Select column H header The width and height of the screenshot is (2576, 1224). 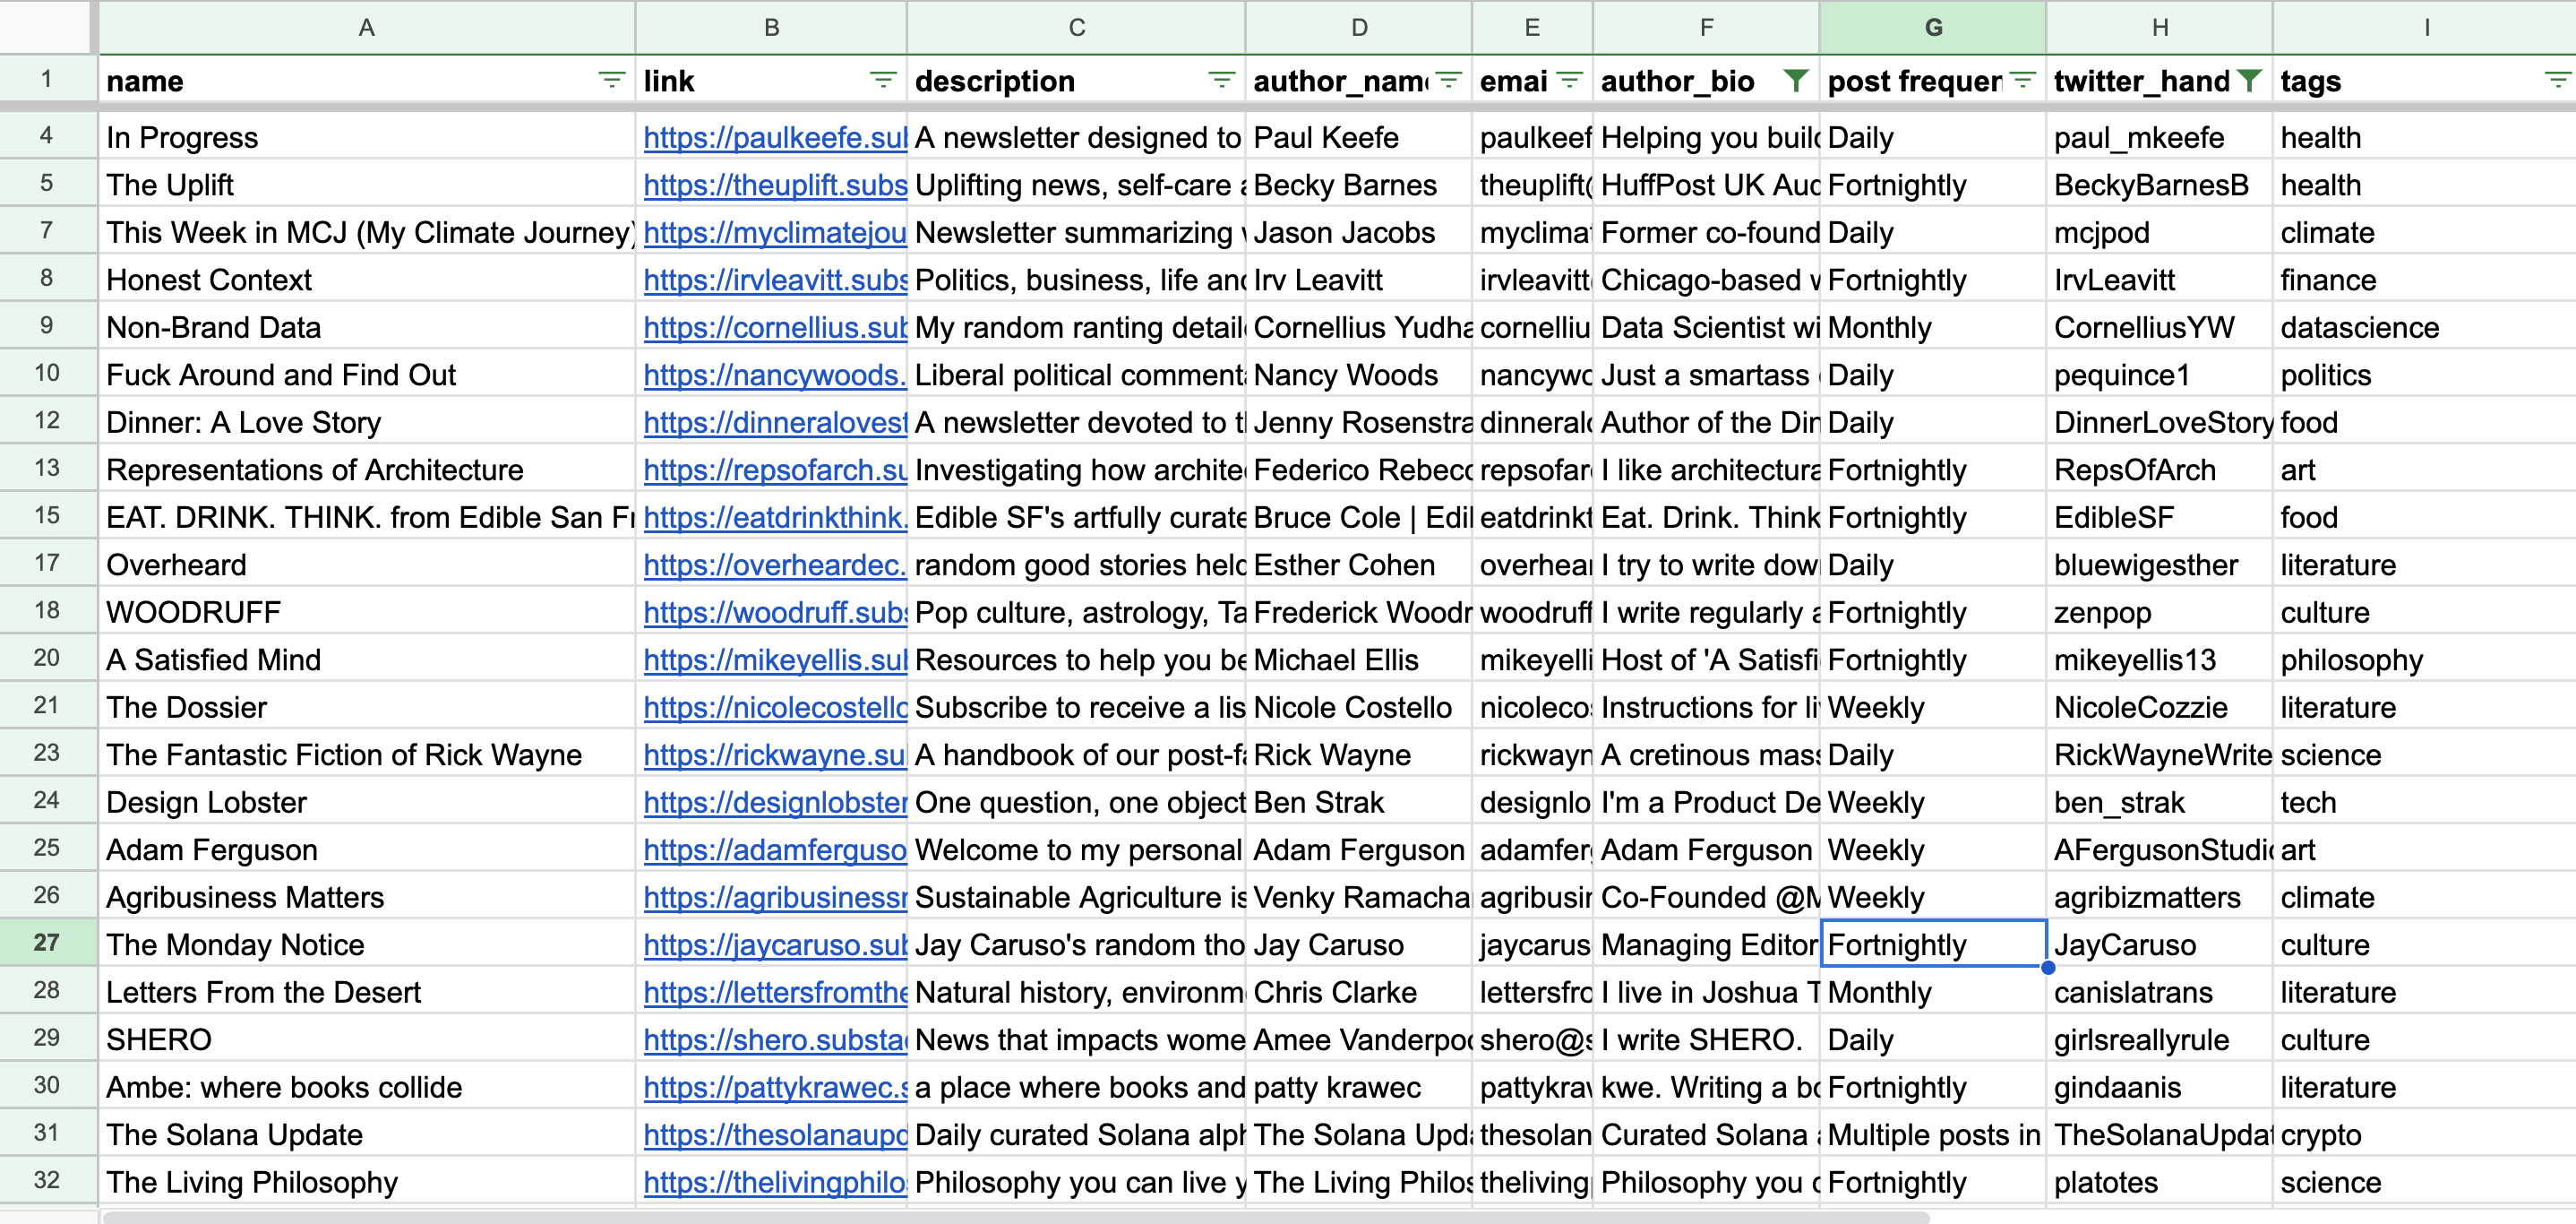coord(2160,27)
